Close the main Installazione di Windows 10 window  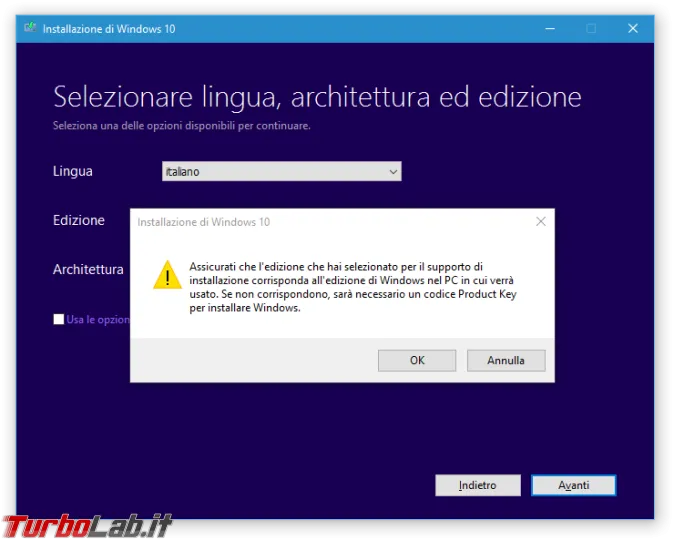tap(632, 29)
